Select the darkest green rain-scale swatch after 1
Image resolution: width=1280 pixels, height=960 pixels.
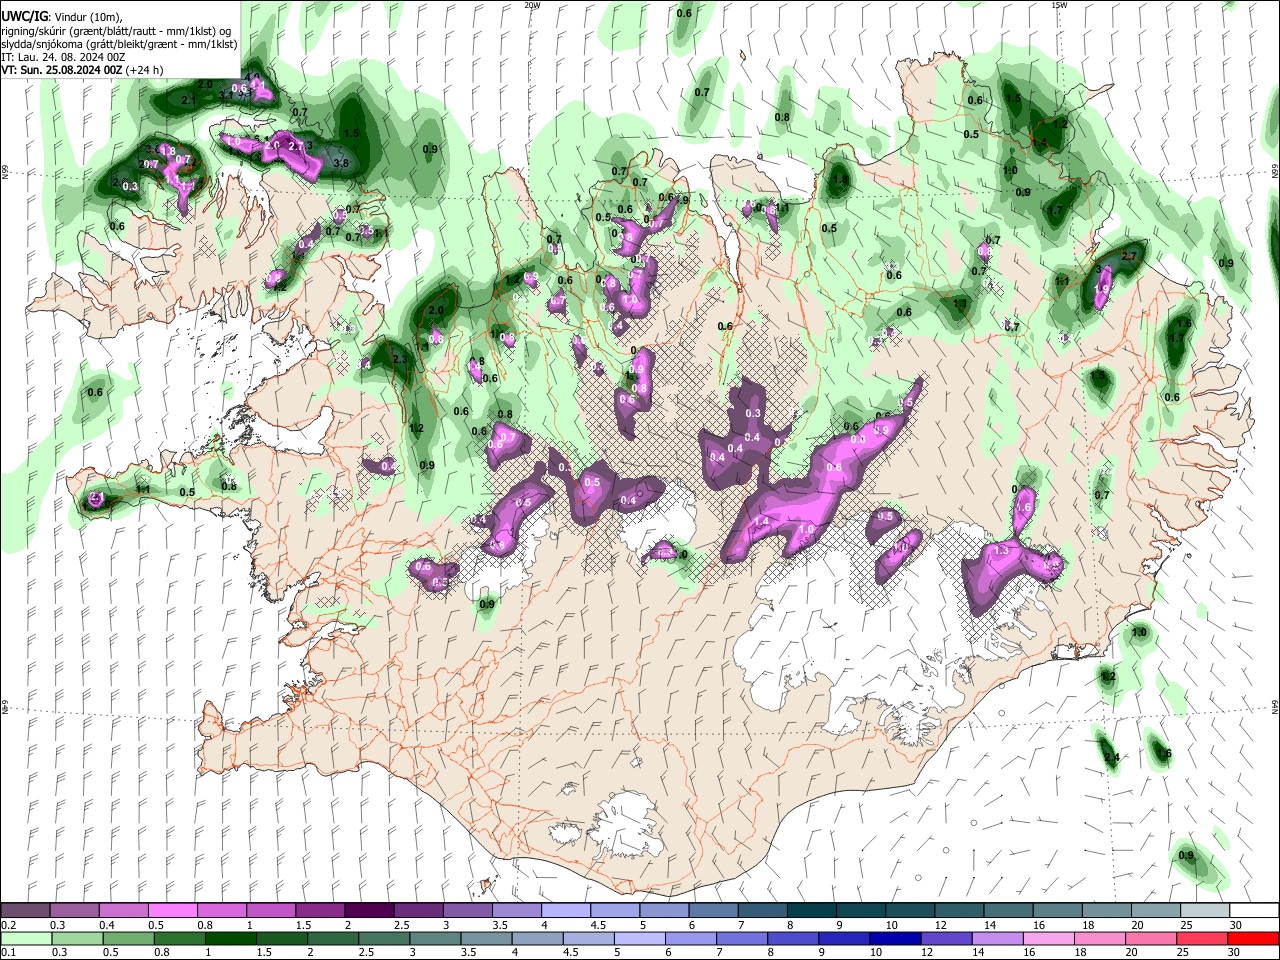230,939
